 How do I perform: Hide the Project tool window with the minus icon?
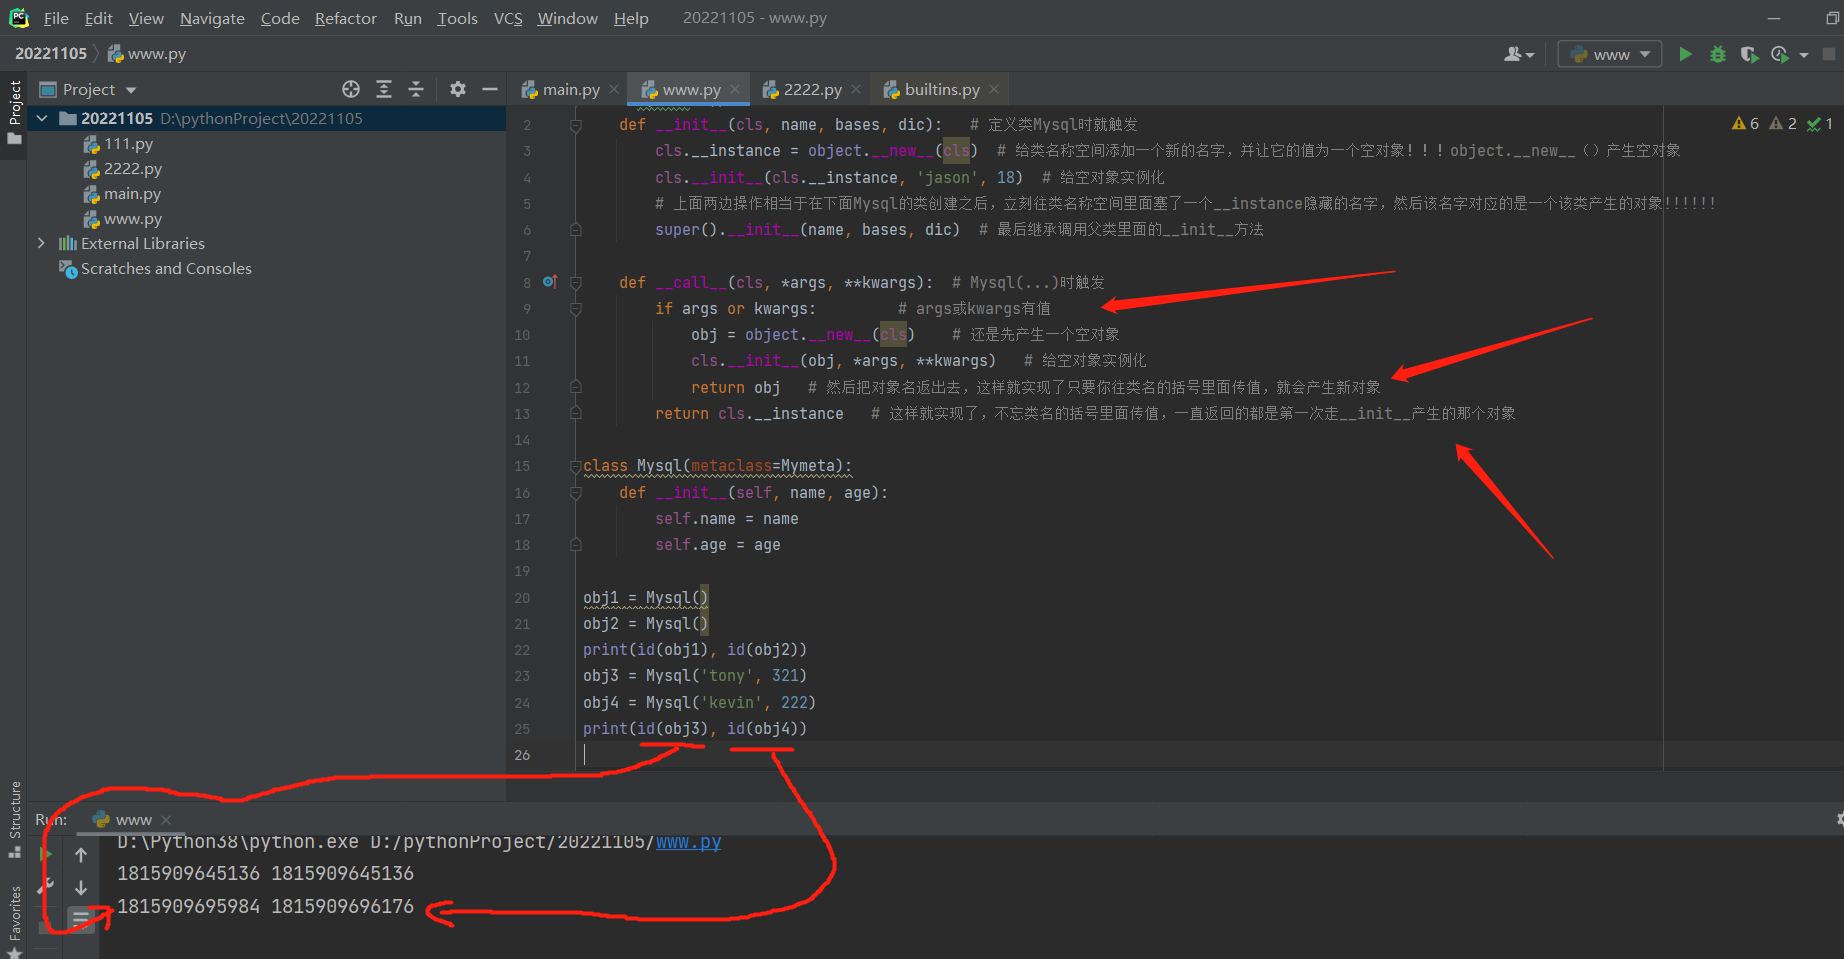[490, 89]
